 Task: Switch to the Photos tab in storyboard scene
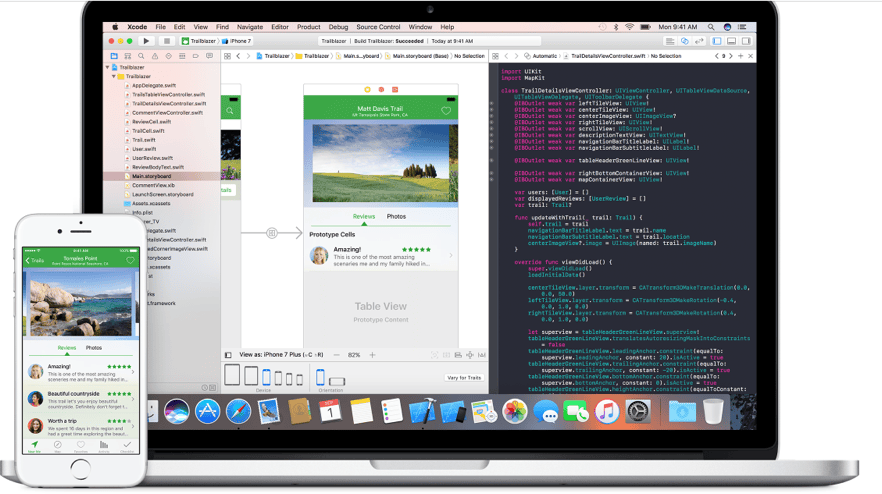tap(396, 217)
